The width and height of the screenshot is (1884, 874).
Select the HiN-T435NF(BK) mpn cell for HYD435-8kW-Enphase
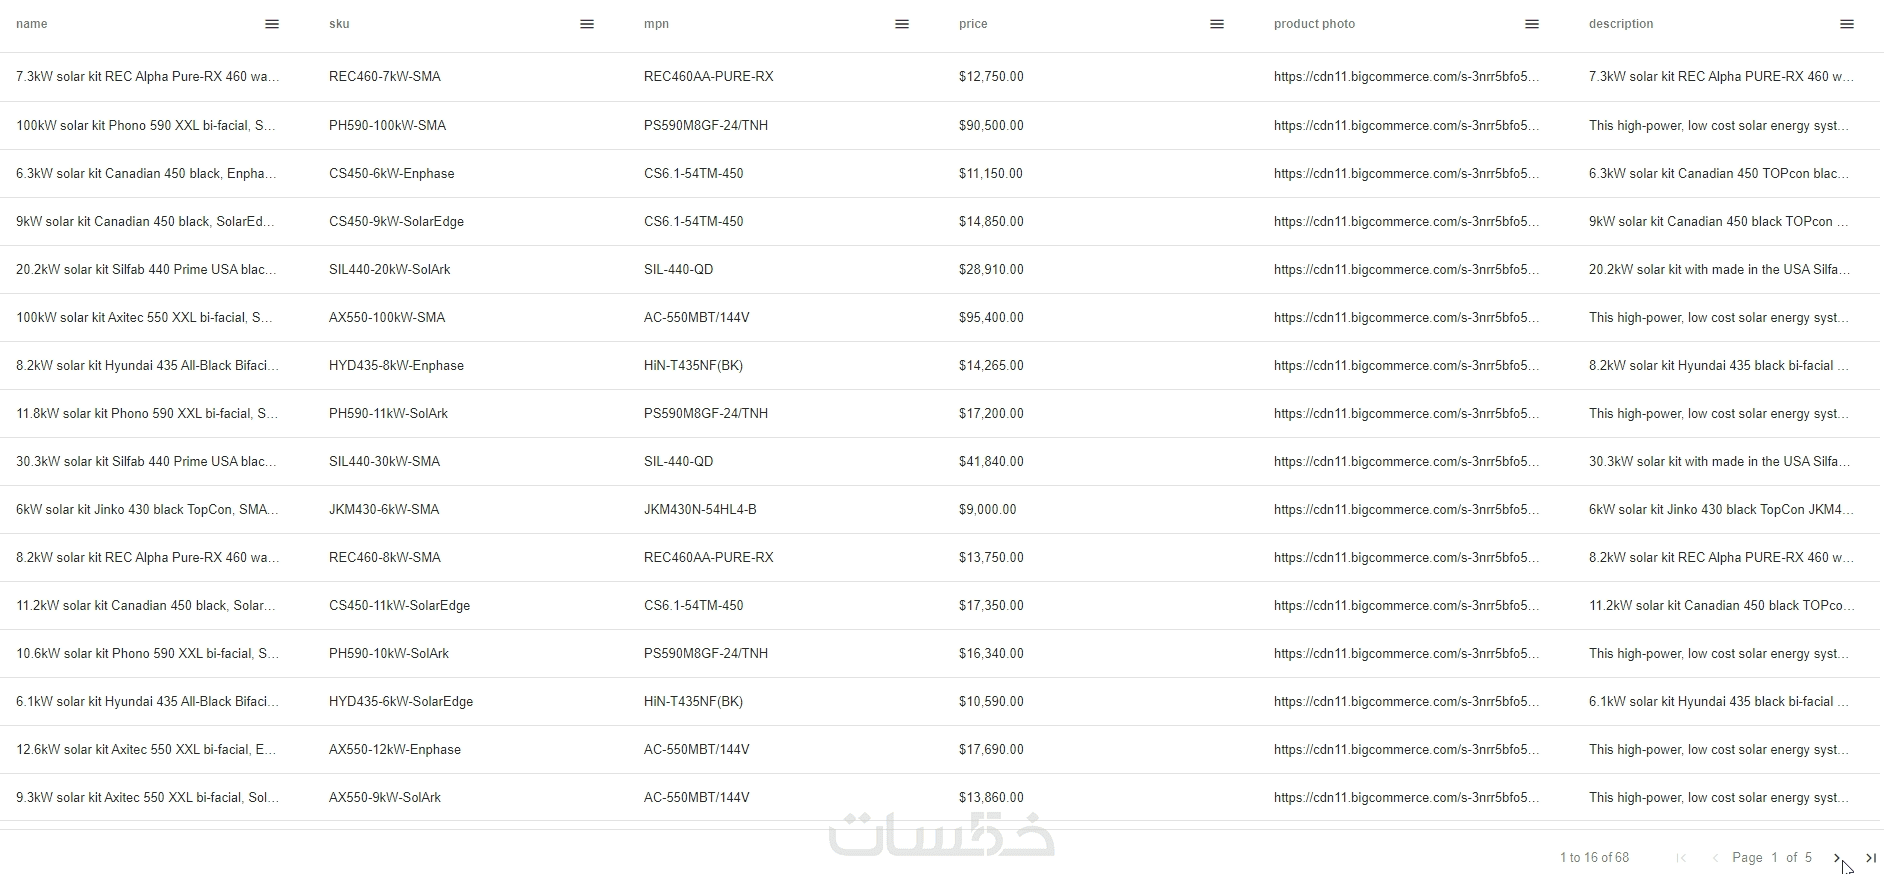pos(693,365)
